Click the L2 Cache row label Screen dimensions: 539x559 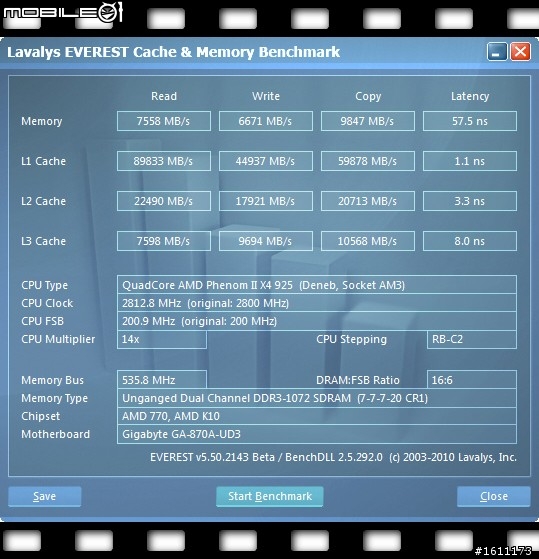[43, 201]
